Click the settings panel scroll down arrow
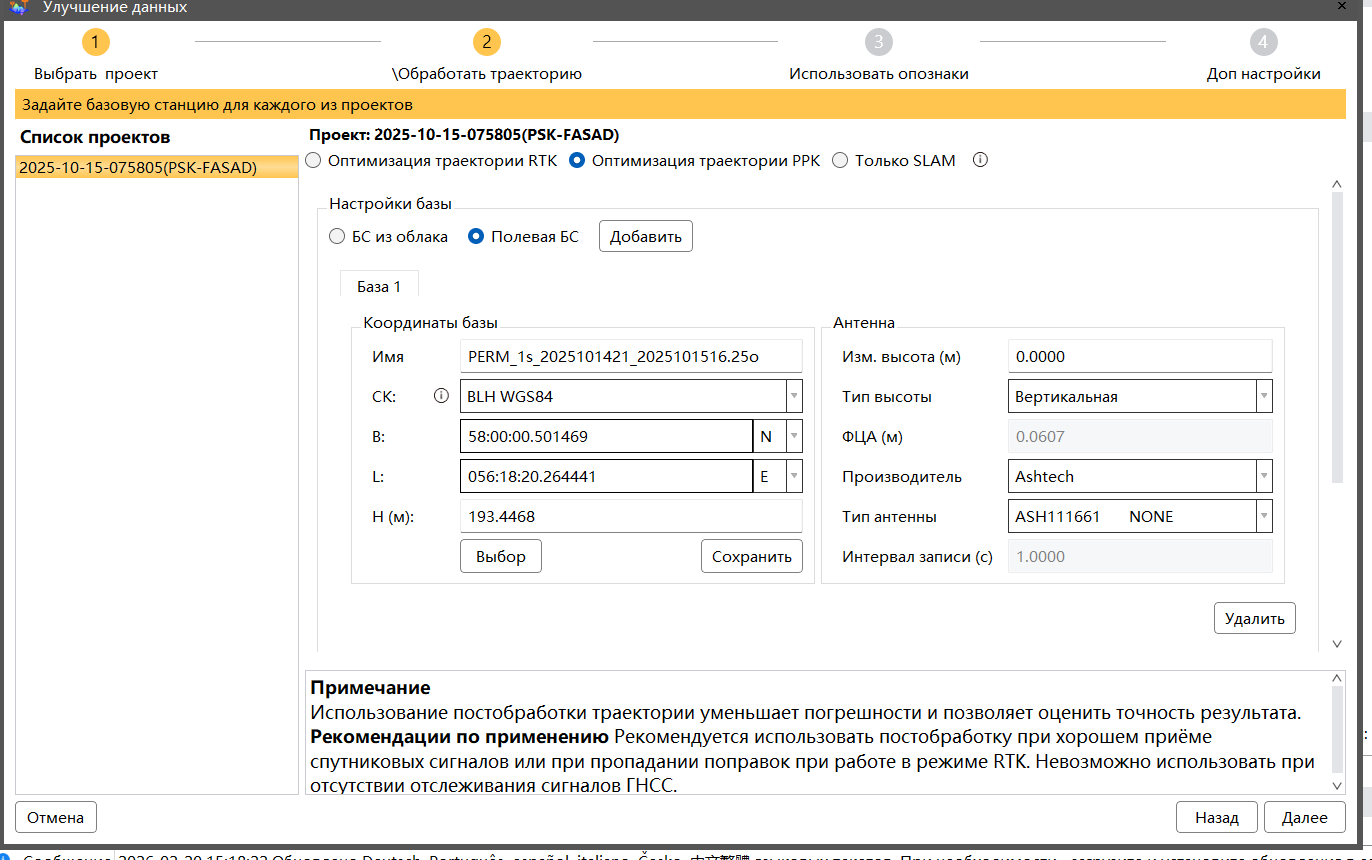The height and width of the screenshot is (860, 1372). pos(1337,645)
